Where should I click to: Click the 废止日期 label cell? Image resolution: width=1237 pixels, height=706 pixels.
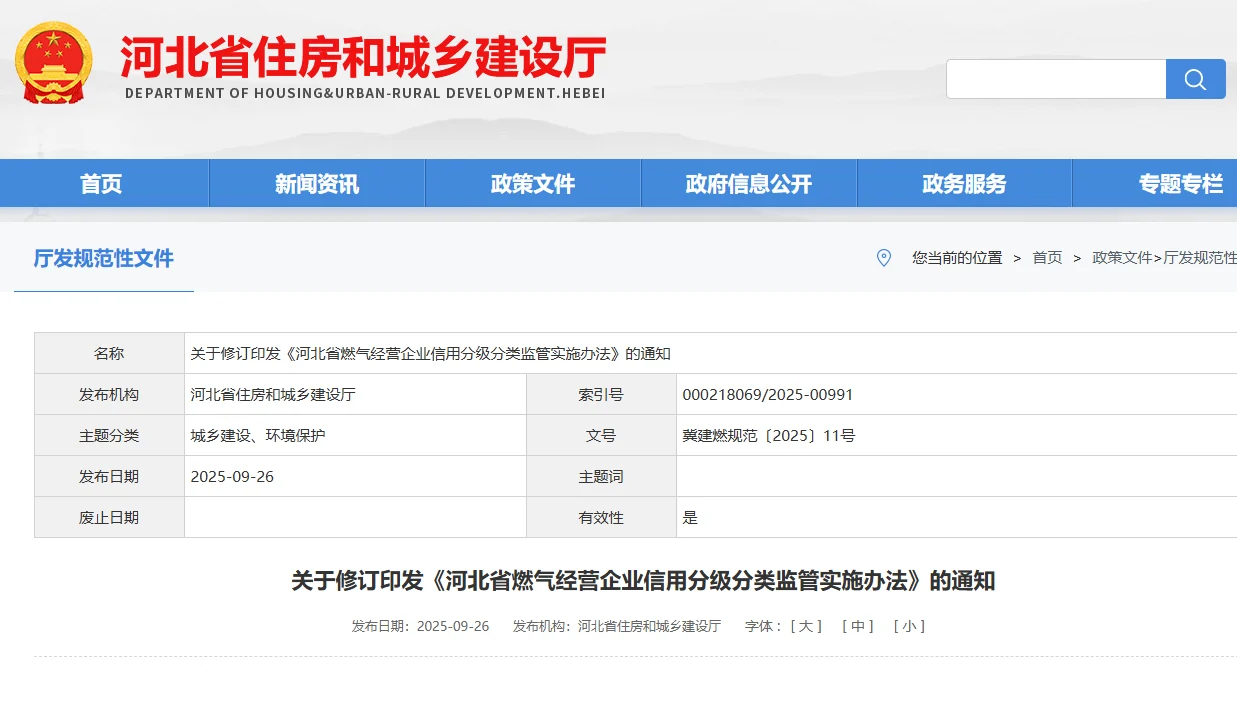(x=109, y=518)
